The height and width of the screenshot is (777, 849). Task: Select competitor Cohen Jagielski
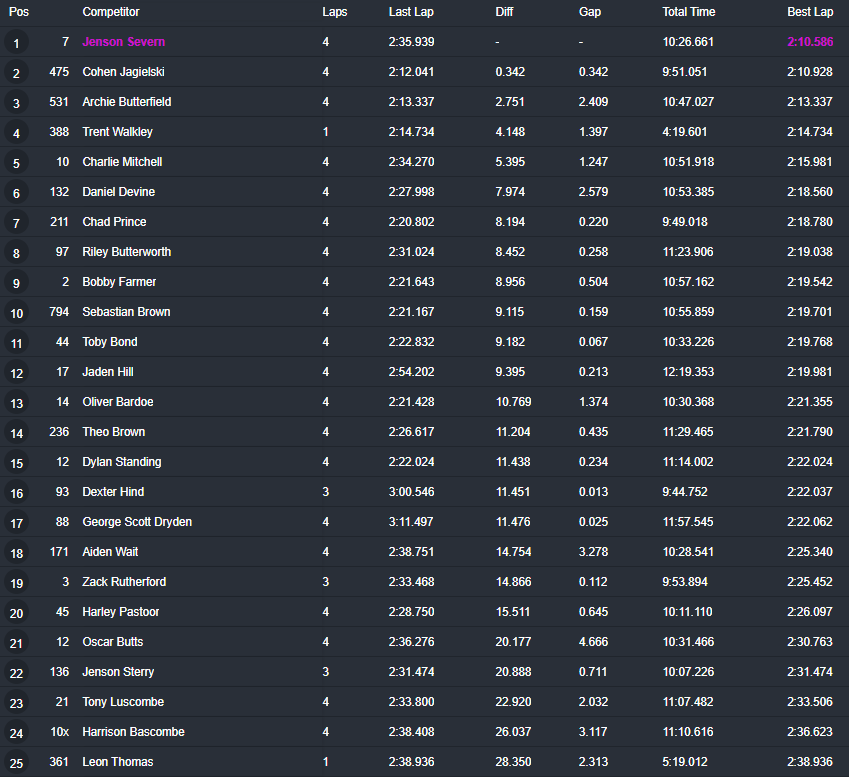(x=123, y=72)
